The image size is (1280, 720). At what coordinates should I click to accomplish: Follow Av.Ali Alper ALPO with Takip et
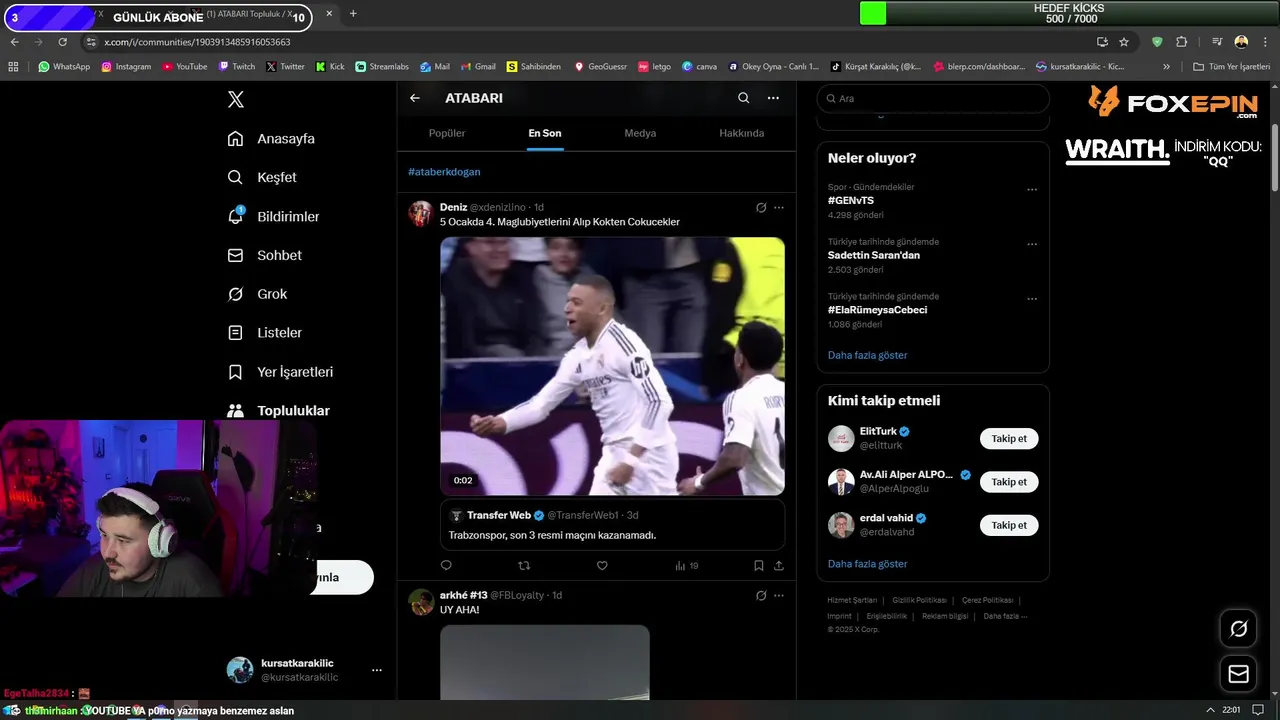pos(1009,482)
